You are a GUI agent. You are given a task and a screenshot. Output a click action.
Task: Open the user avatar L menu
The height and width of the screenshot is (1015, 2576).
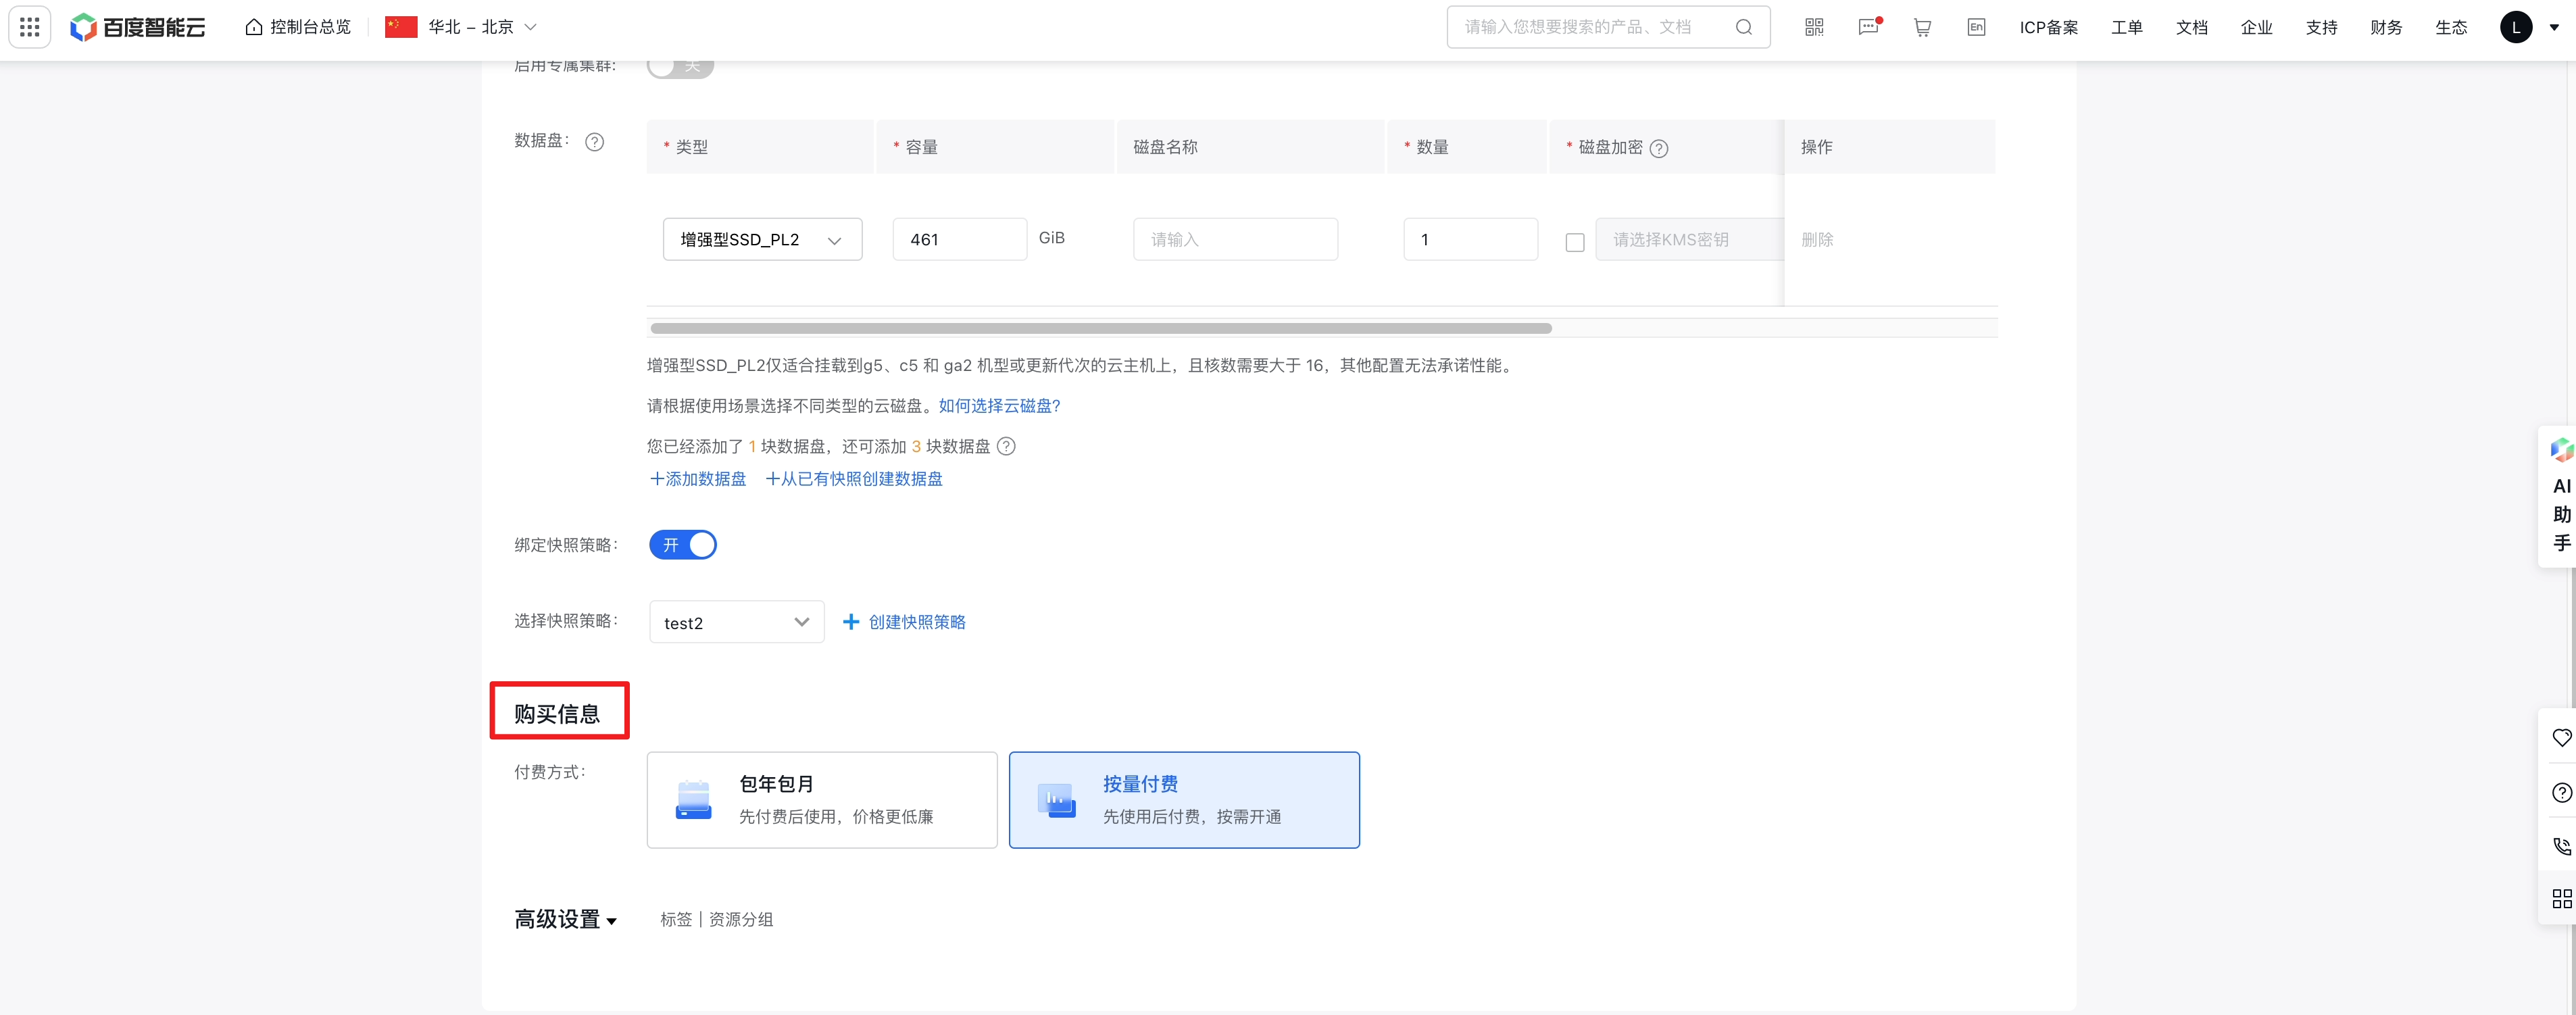(2516, 27)
